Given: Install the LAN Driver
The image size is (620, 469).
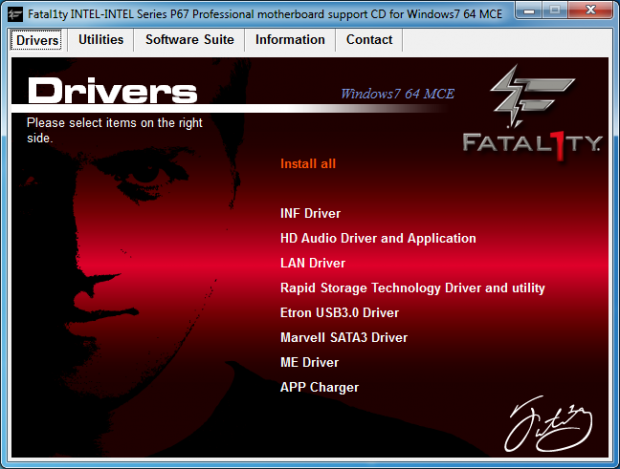Looking at the screenshot, I should (312, 263).
